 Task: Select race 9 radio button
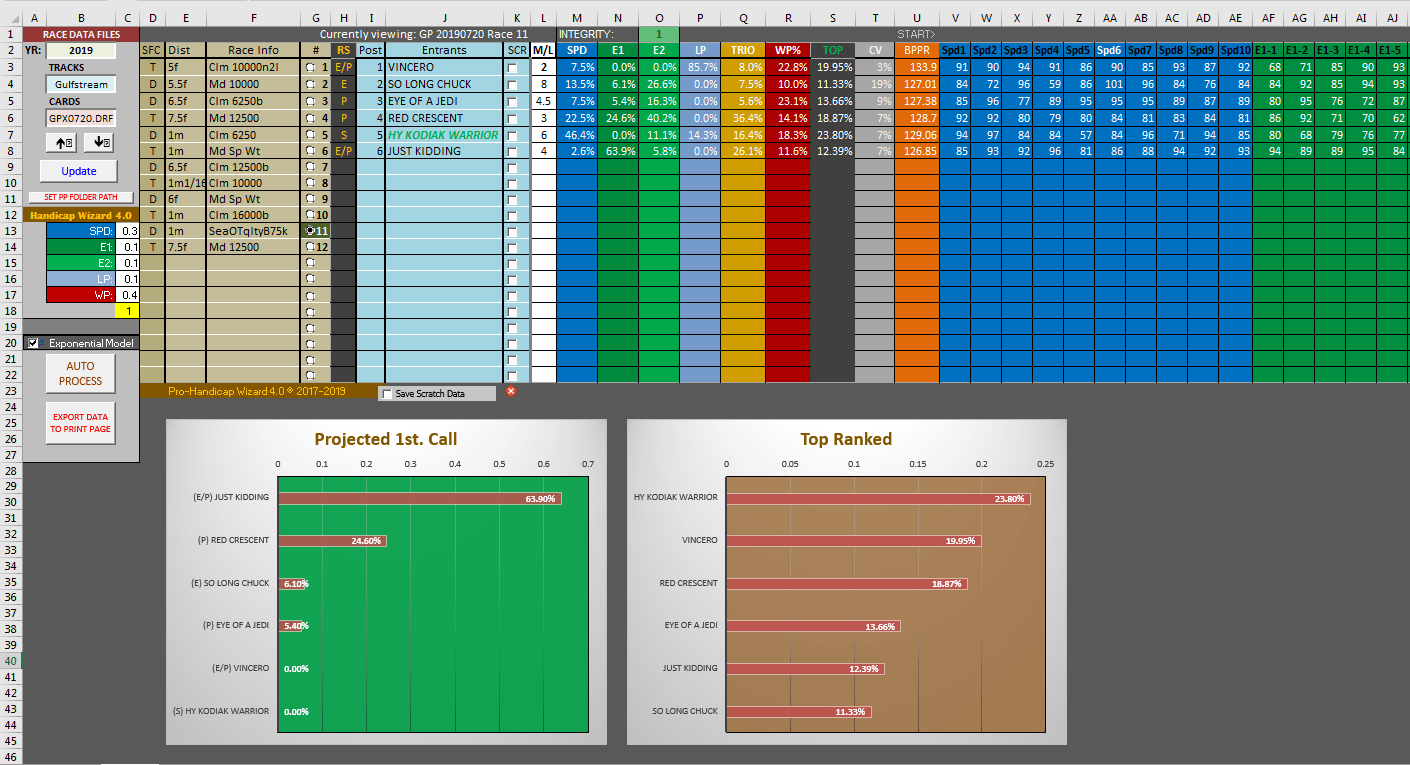click(x=311, y=199)
